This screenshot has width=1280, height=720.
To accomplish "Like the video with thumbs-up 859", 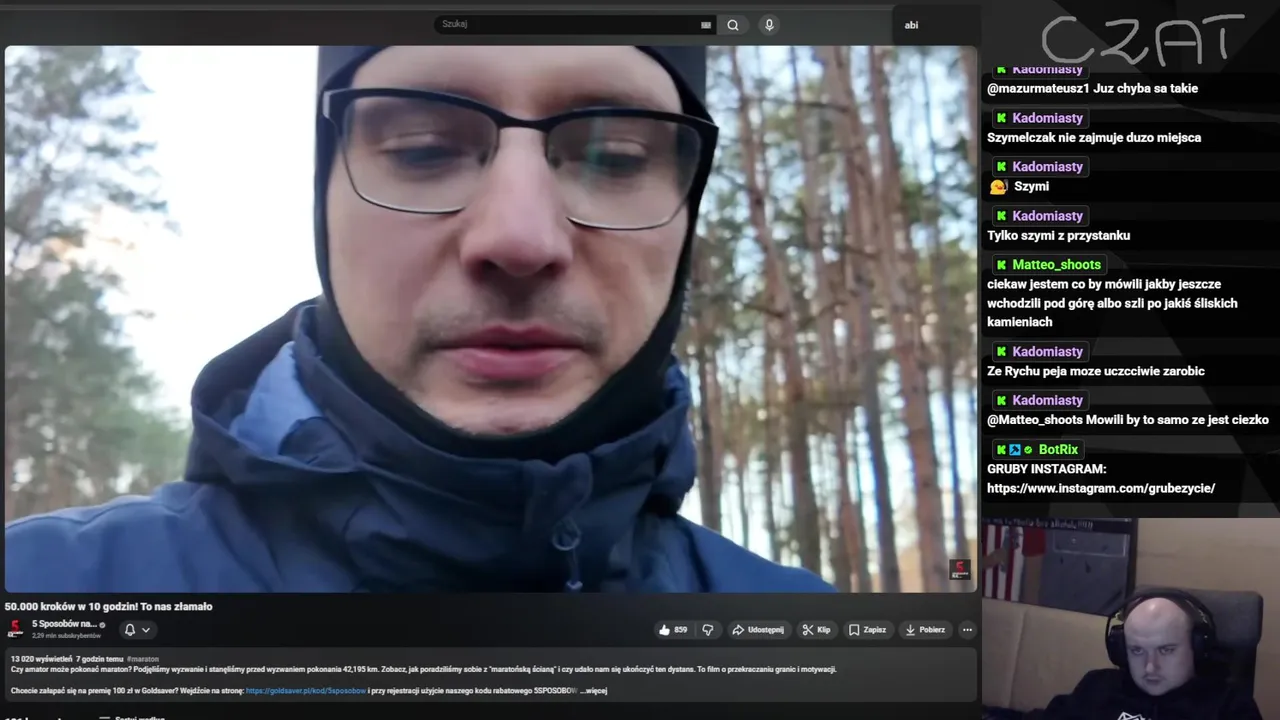I will pos(672,630).
